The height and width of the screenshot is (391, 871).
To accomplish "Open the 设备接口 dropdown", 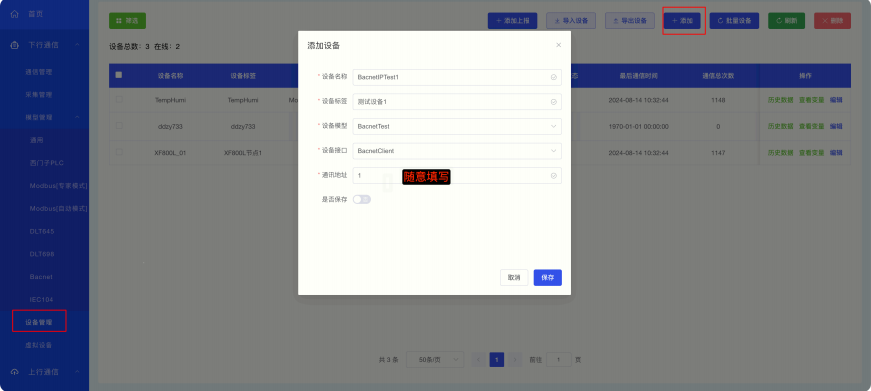I will pyautogui.click(x=457, y=151).
